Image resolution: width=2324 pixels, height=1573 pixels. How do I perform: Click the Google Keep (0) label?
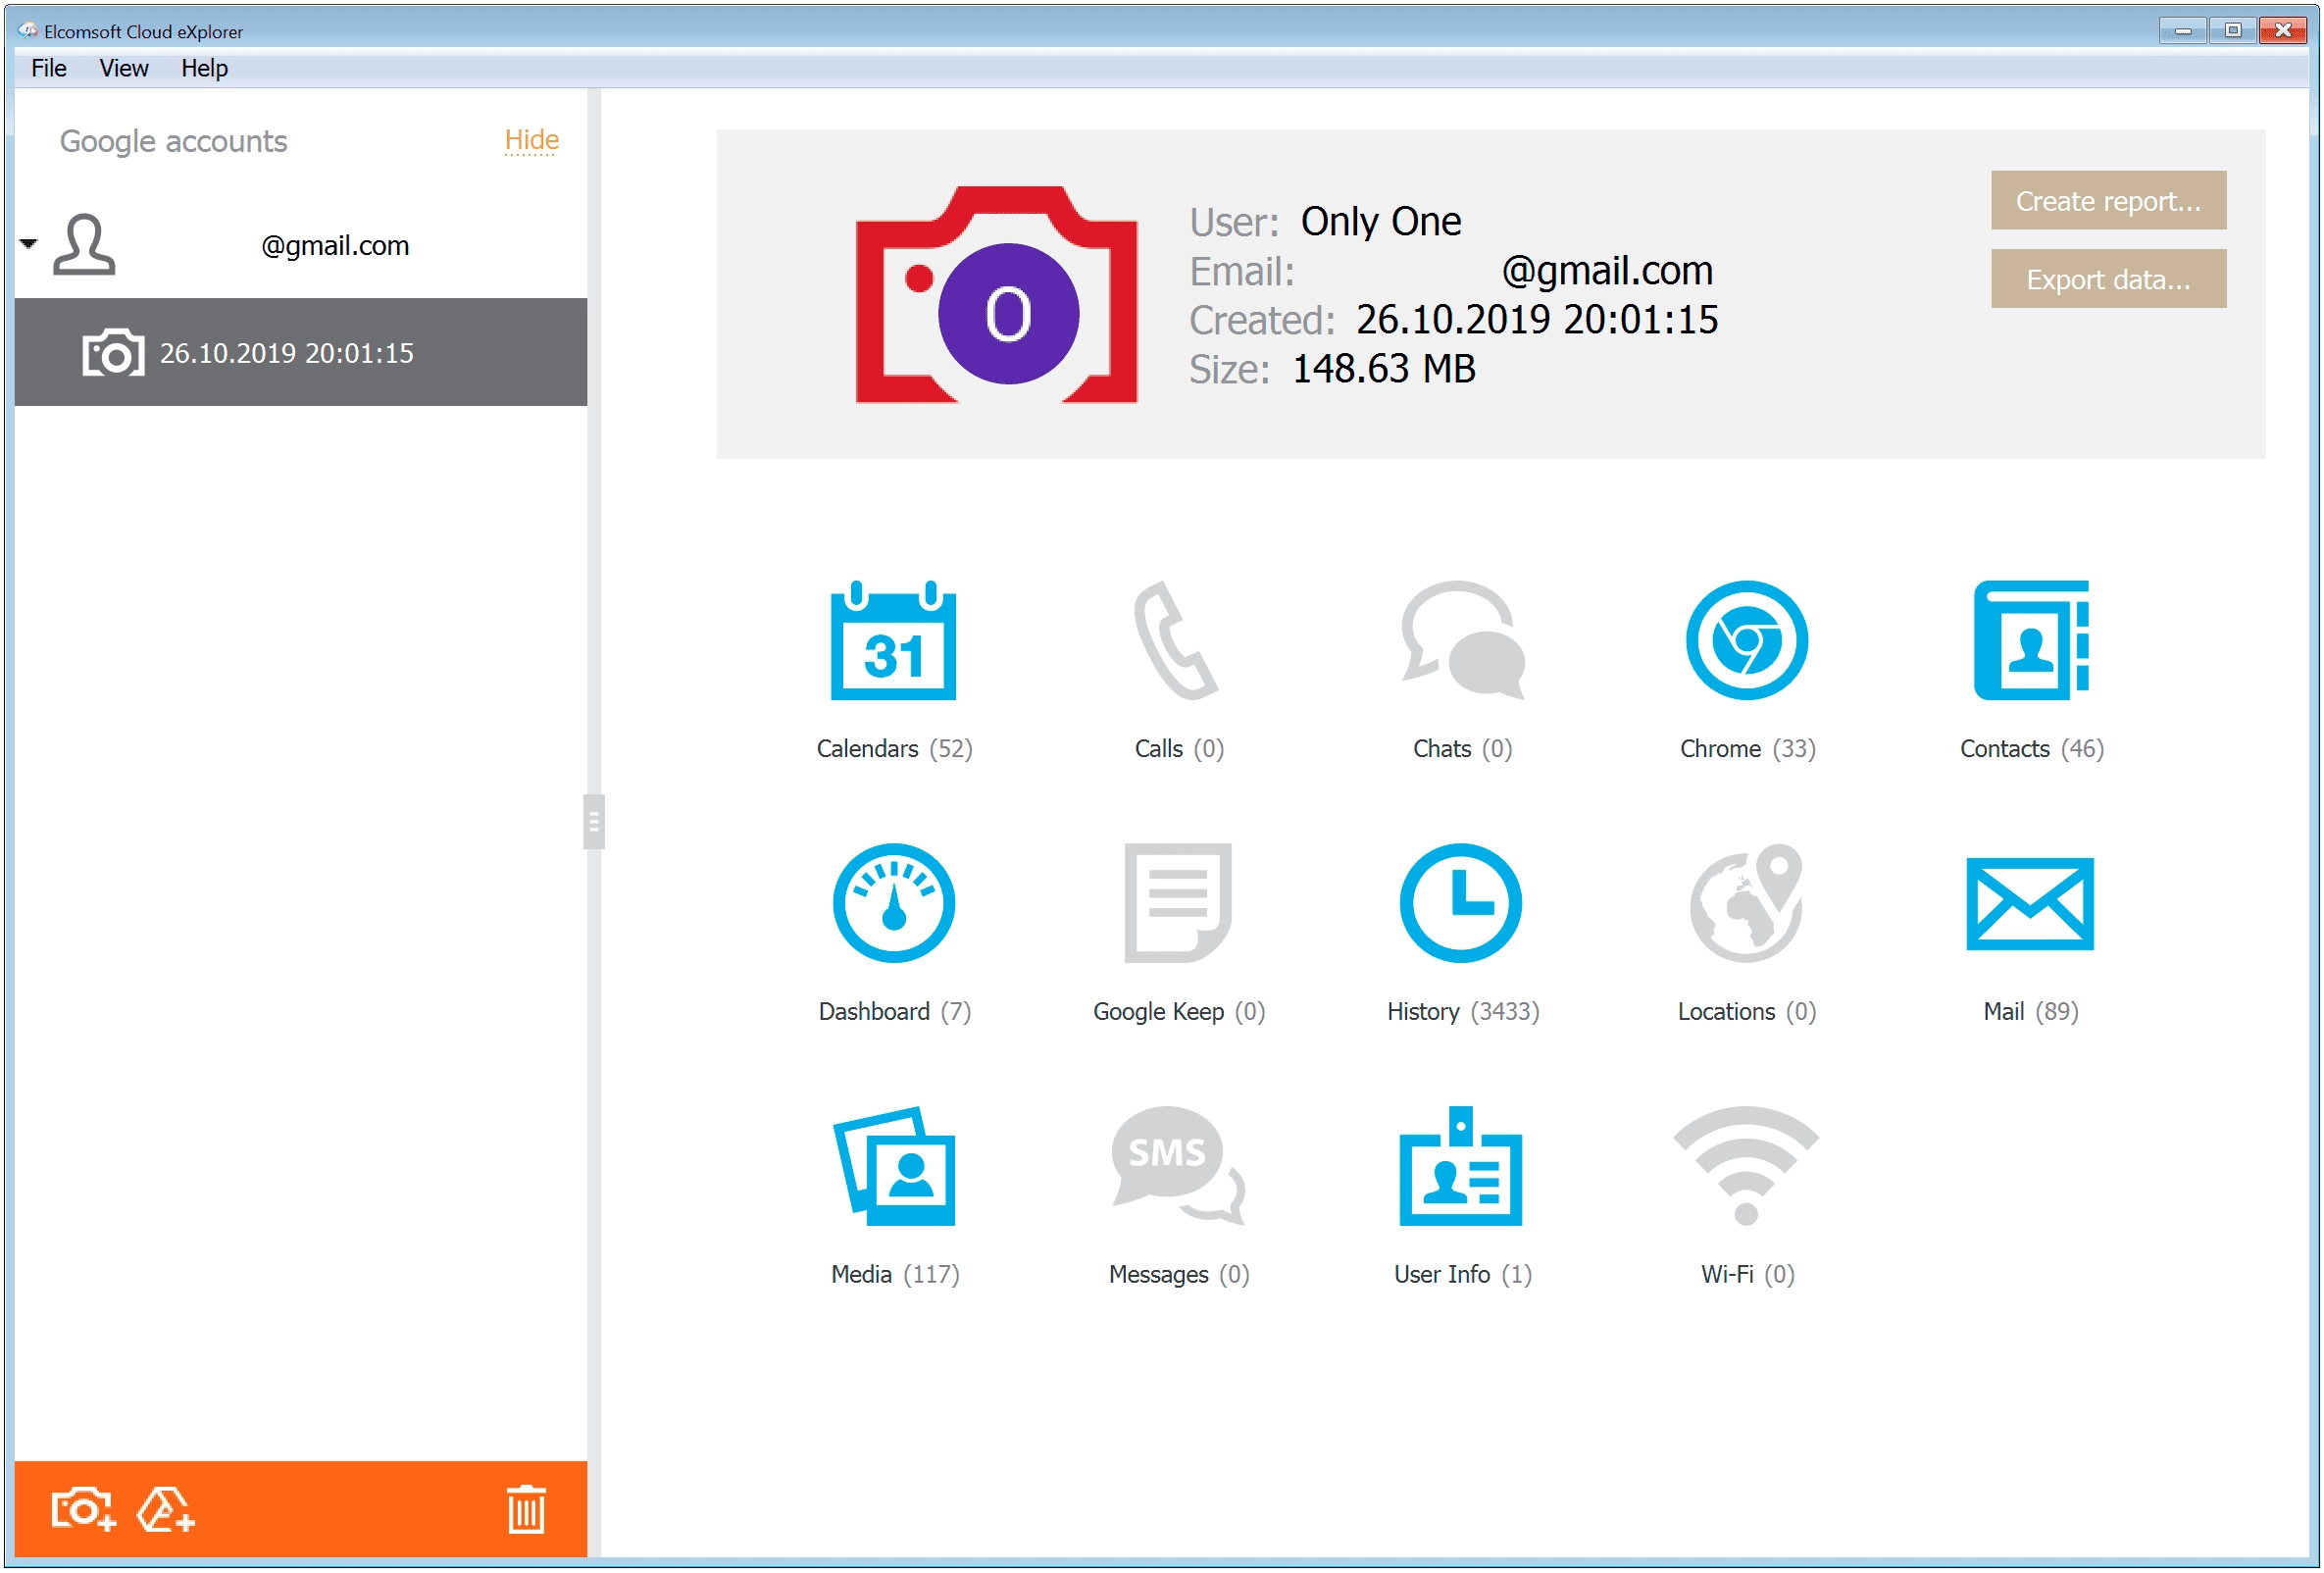[x=1179, y=1012]
